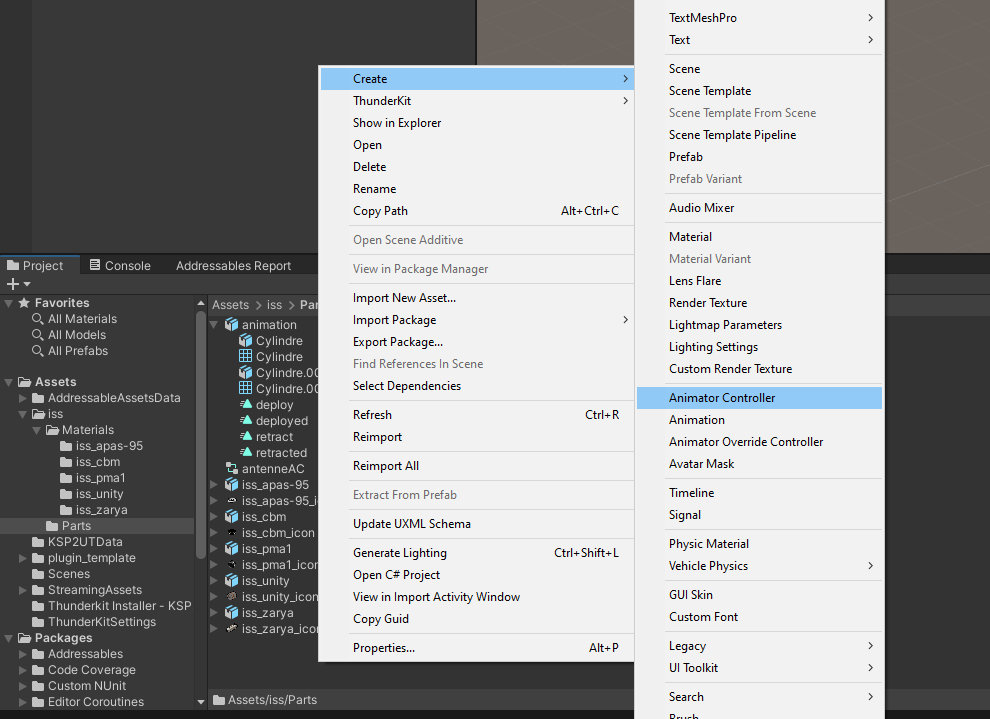Screen dimensions: 990x719
Task: Click the iss_cbm prefab cube icon
Action: [x=232, y=517]
